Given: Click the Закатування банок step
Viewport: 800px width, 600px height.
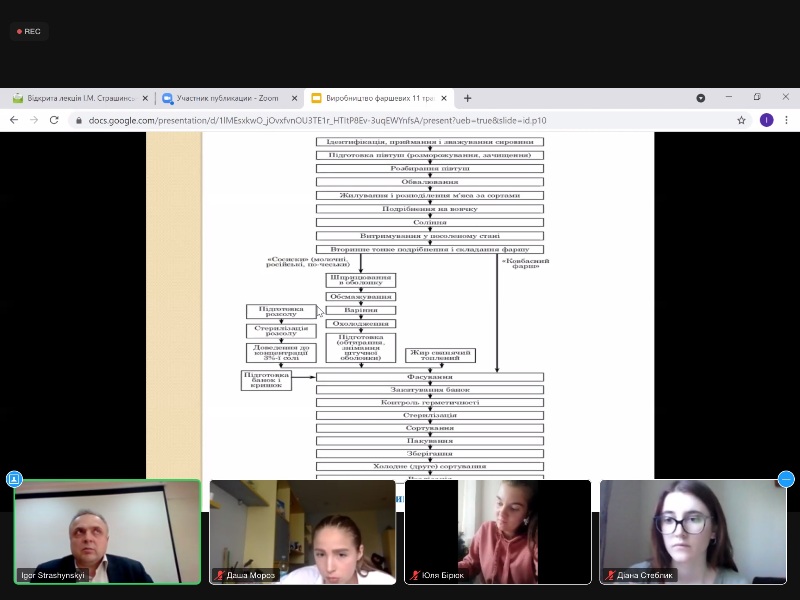Looking at the screenshot, I should pyautogui.click(x=430, y=390).
